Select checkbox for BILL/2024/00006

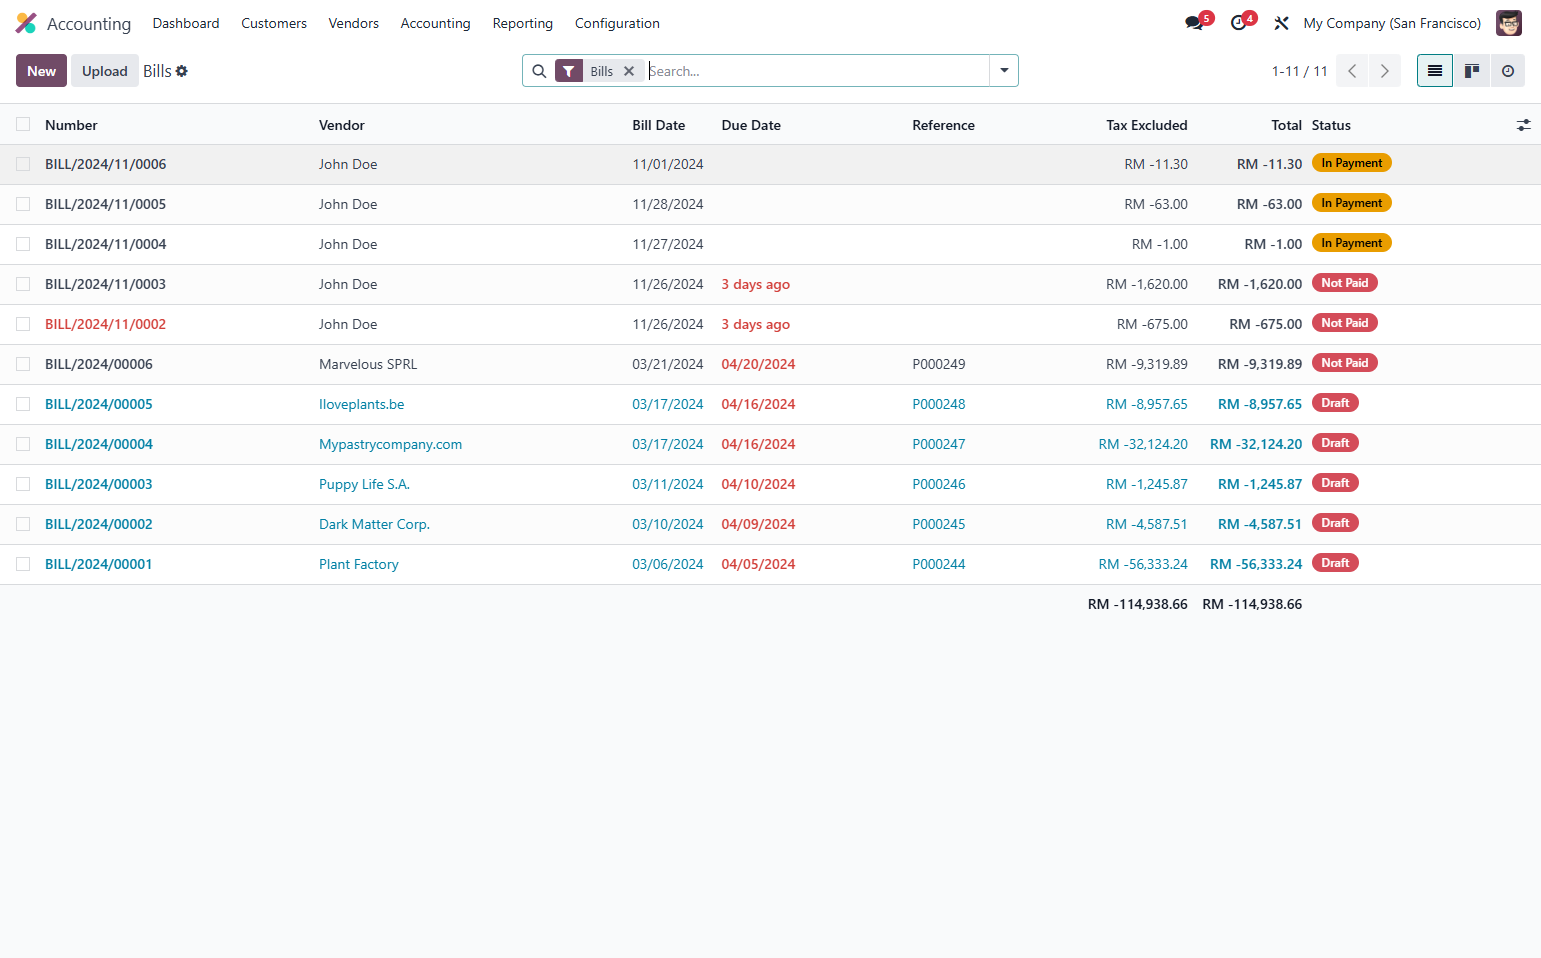coord(23,364)
